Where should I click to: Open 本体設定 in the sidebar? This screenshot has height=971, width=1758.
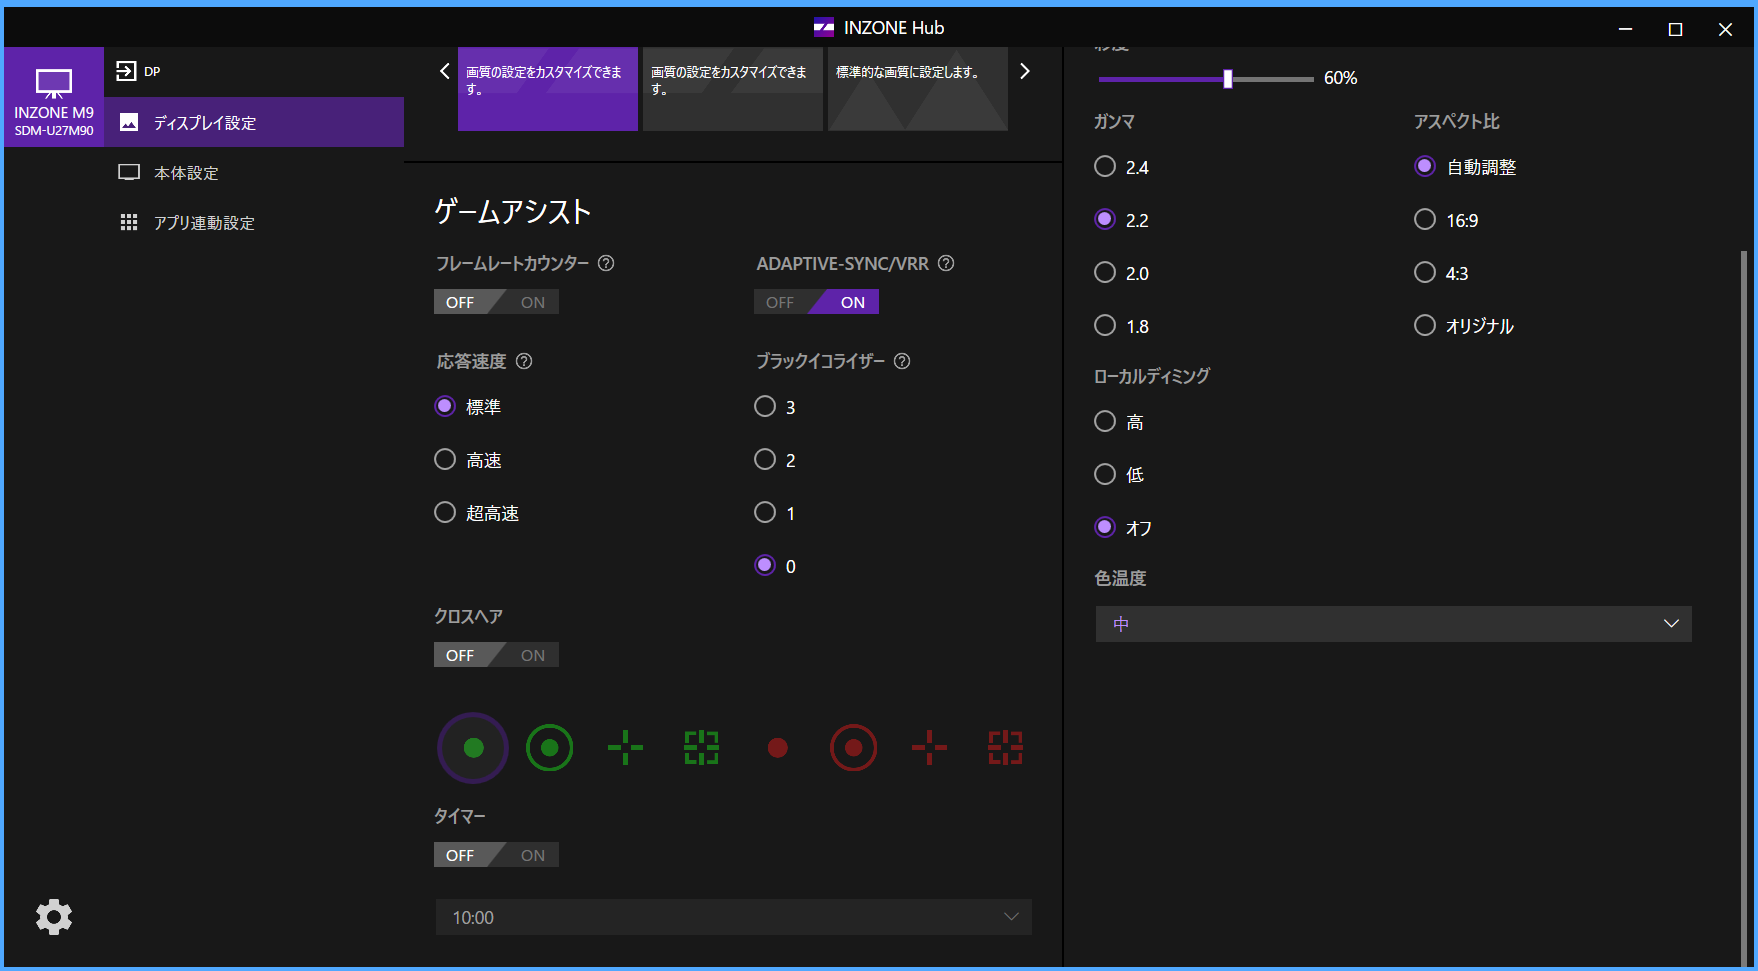(x=254, y=172)
